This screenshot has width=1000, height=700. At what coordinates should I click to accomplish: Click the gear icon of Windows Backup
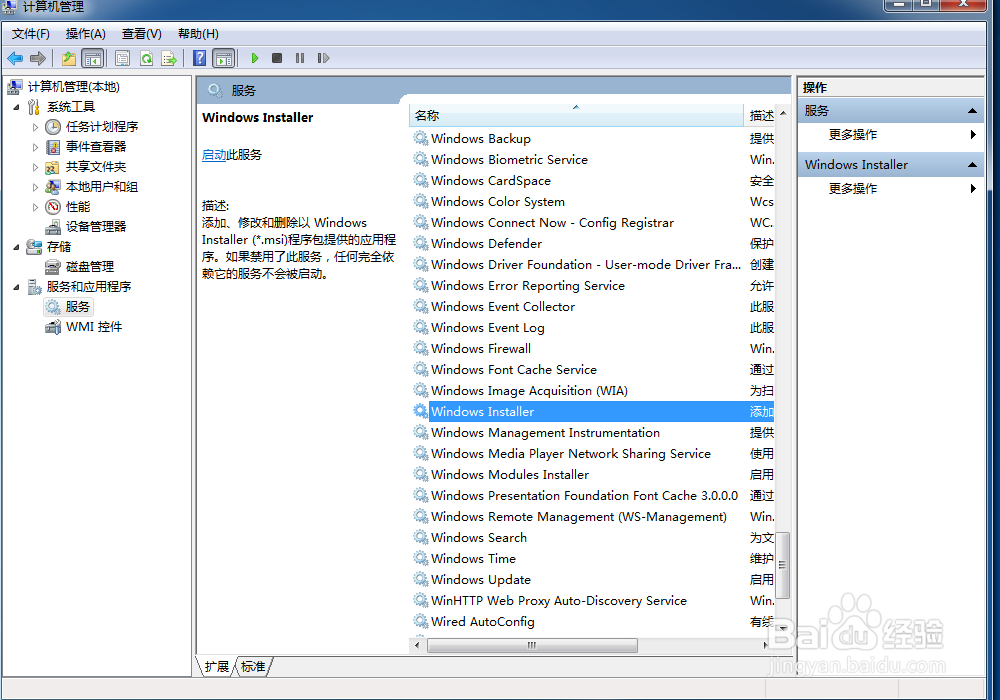pyautogui.click(x=420, y=138)
